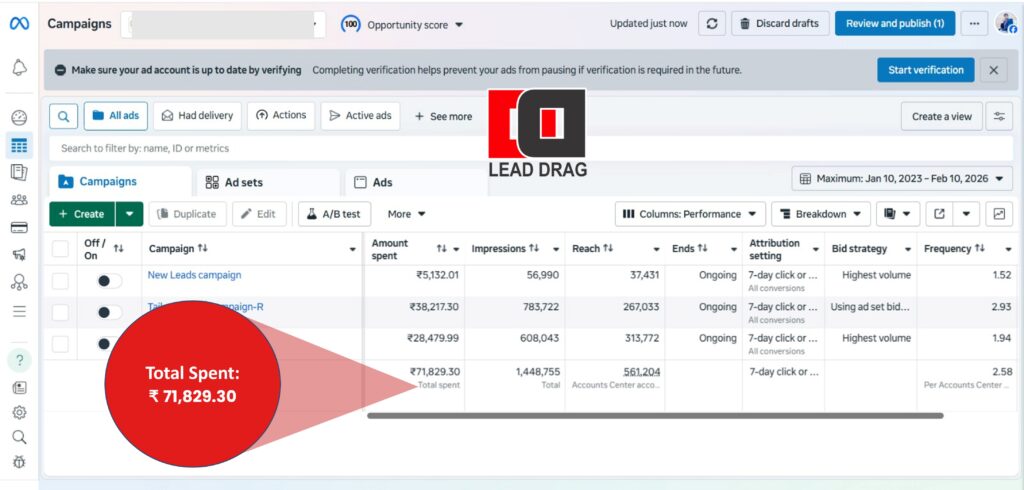Select all campaigns header checkbox

coord(61,248)
